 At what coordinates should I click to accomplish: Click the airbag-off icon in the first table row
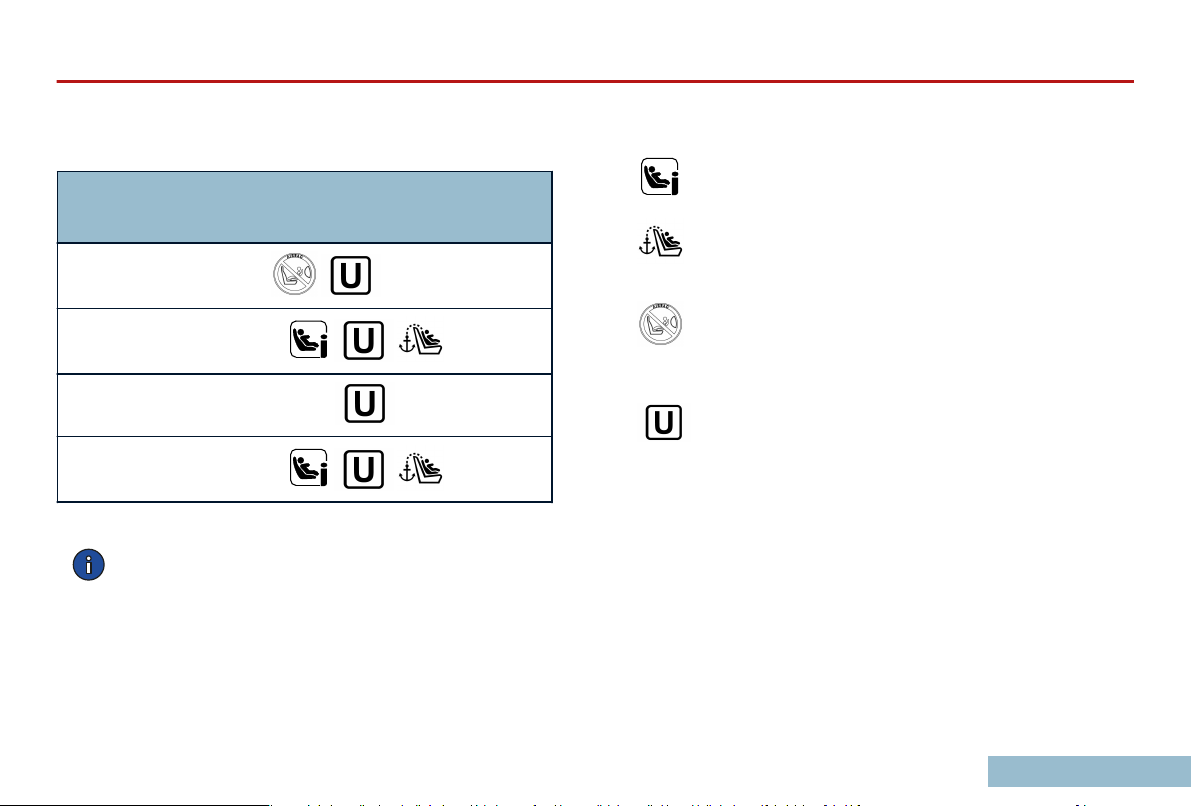point(295,274)
